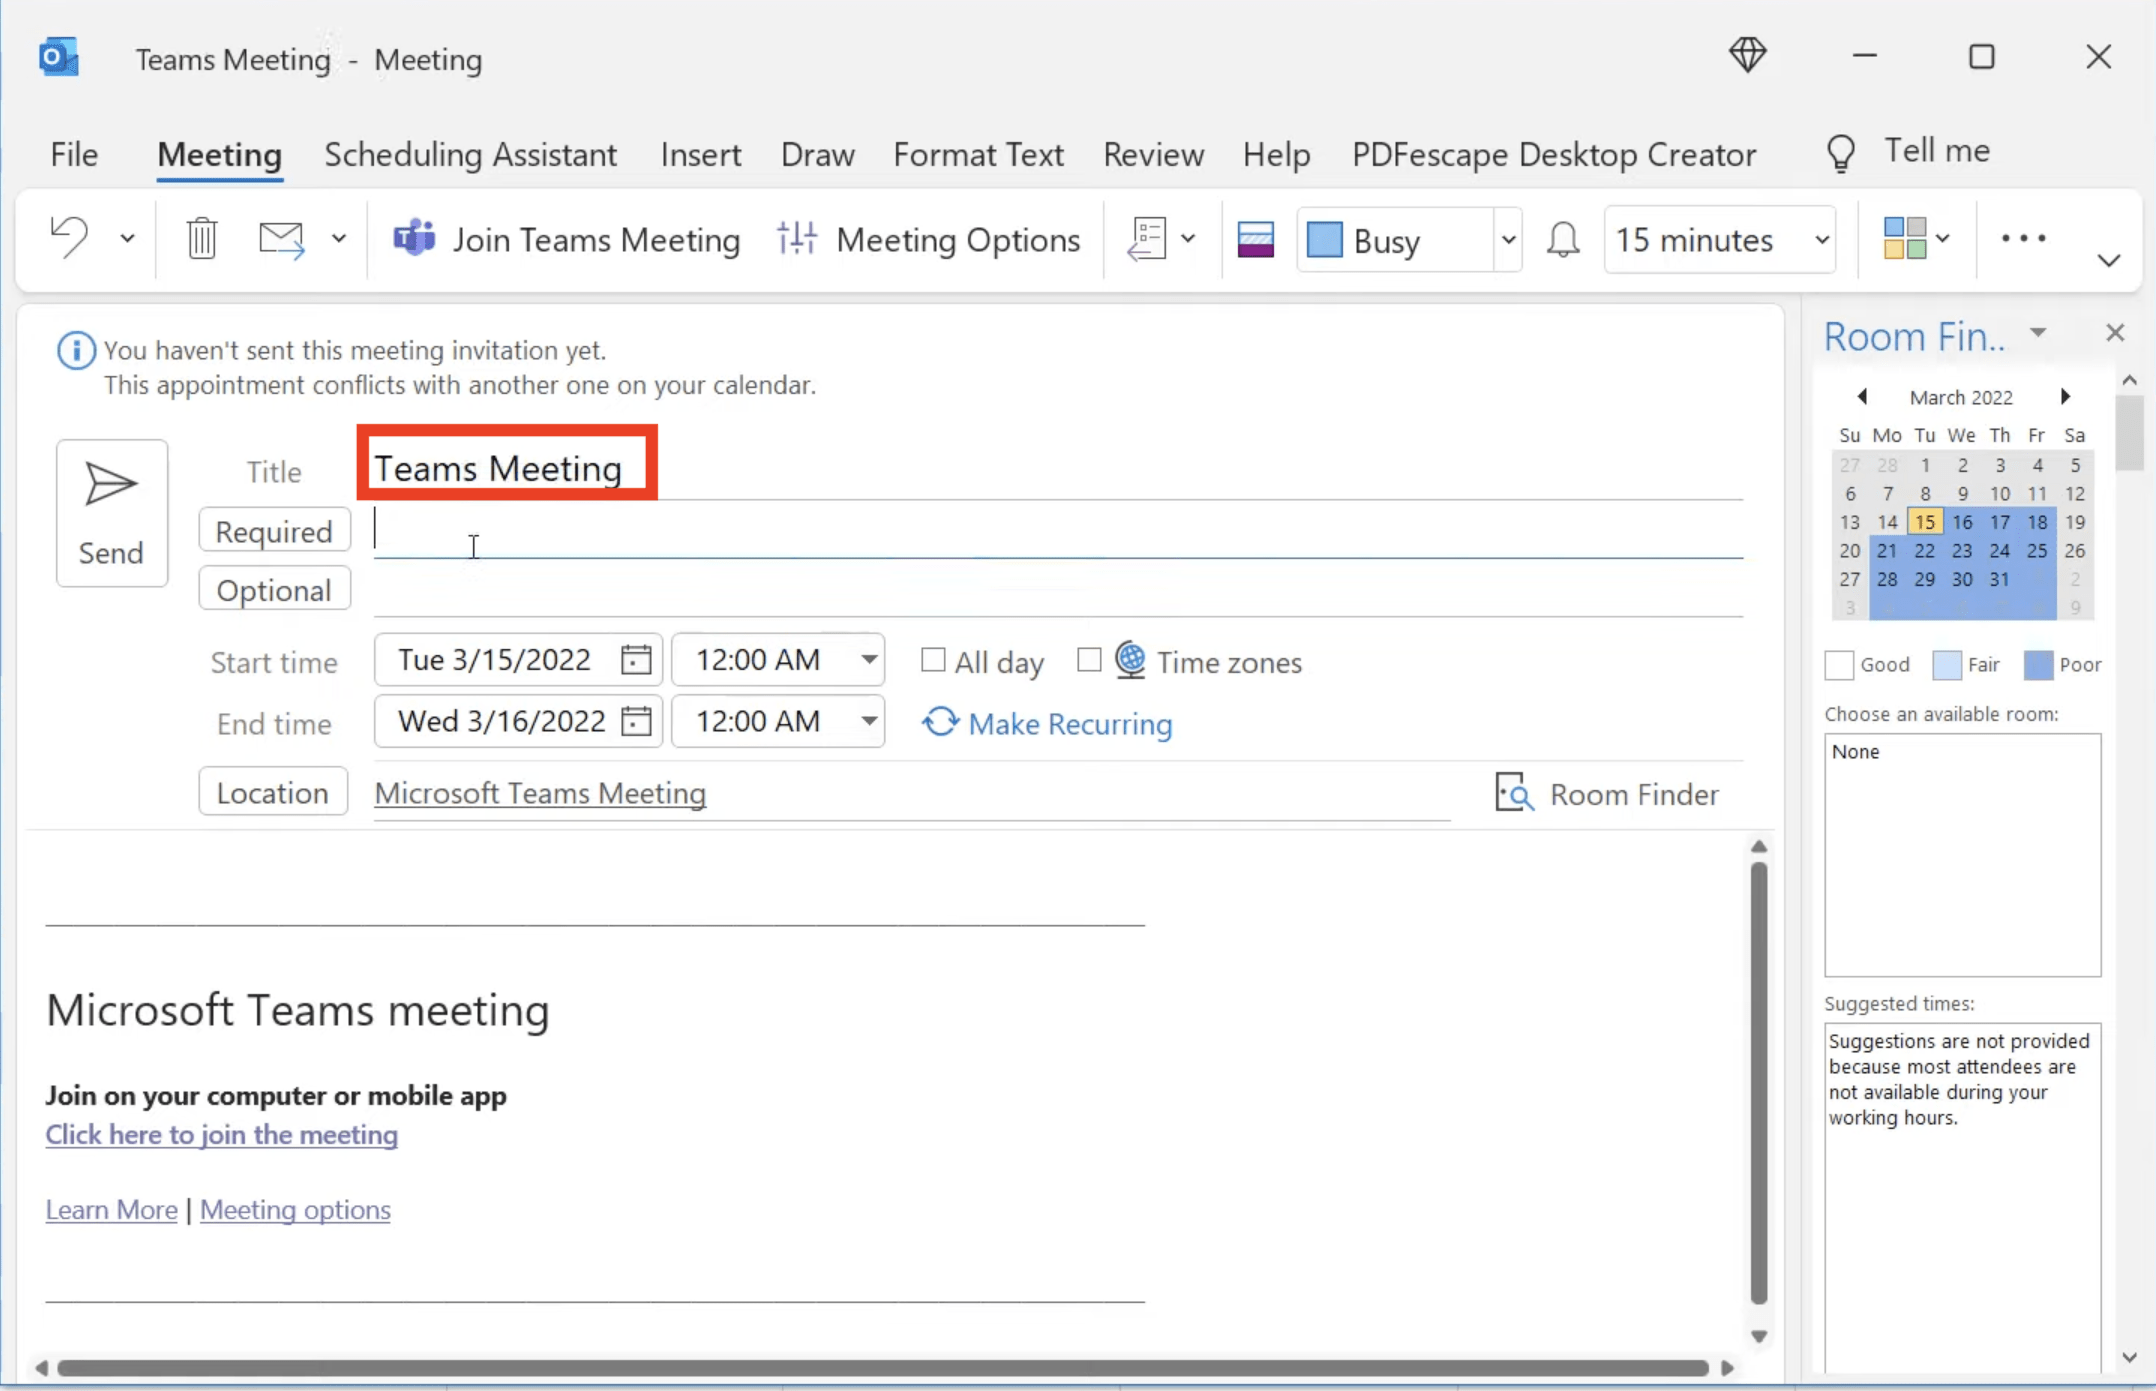
Task: Expand the Forward options arrow
Action: (x=339, y=239)
